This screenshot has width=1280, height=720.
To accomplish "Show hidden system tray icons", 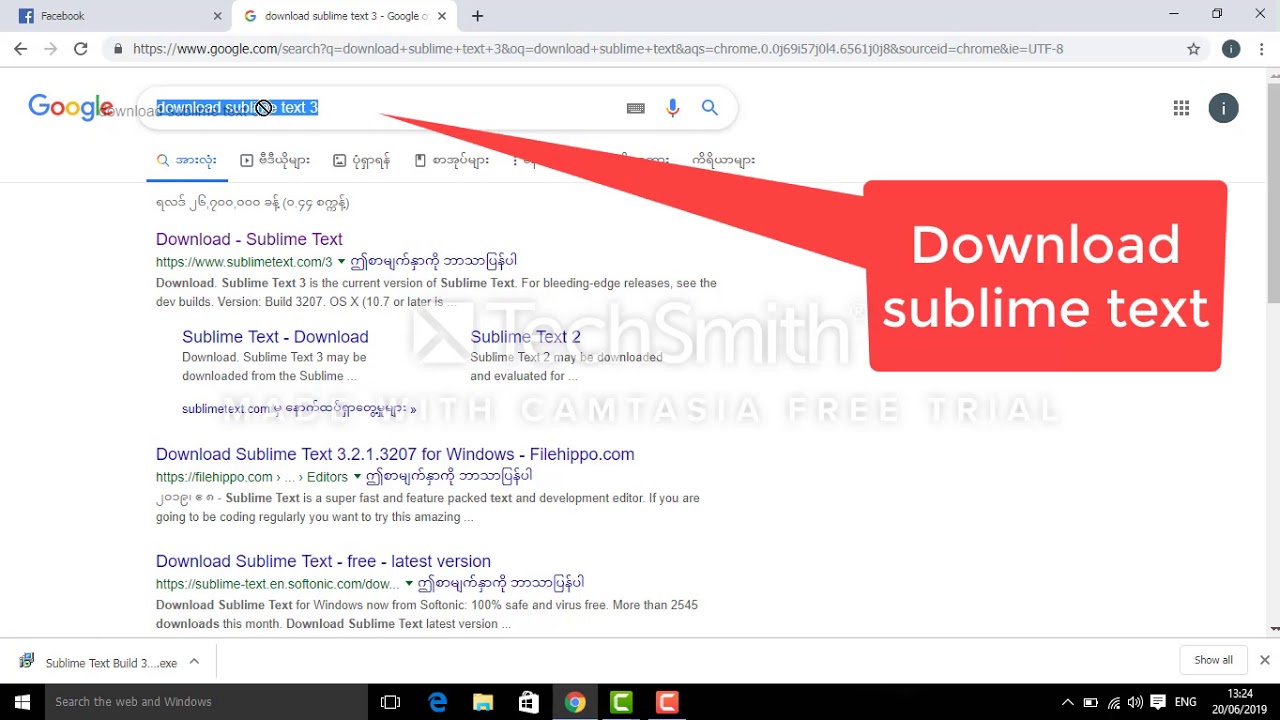I will tap(1067, 702).
